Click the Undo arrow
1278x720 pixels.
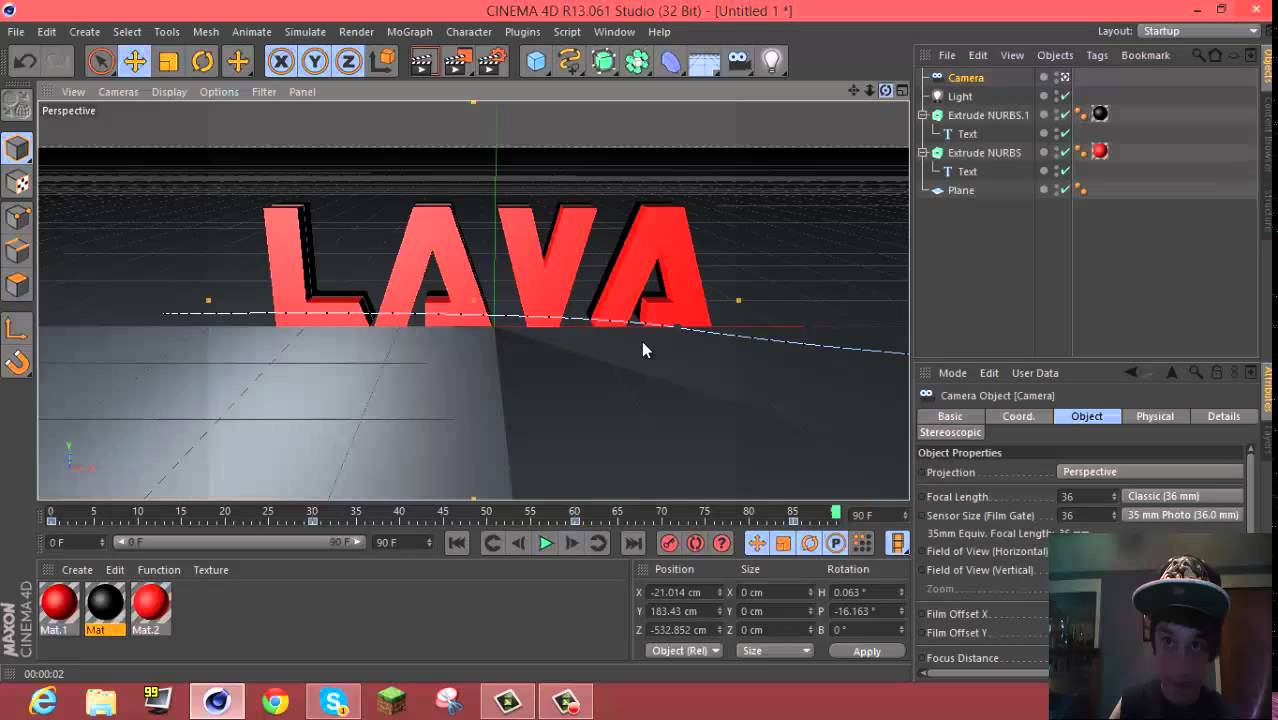[x=25, y=62]
